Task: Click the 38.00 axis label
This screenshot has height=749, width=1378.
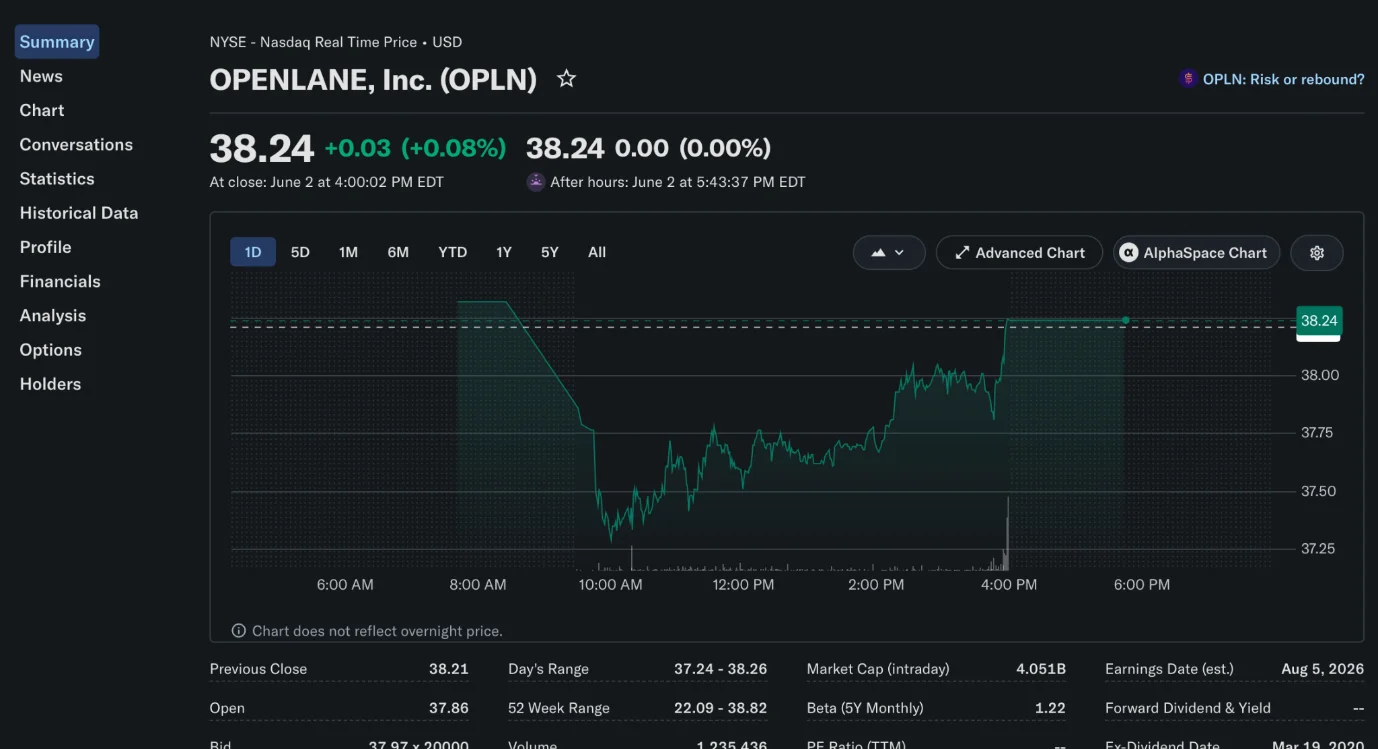Action: [x=1319, y=375]
